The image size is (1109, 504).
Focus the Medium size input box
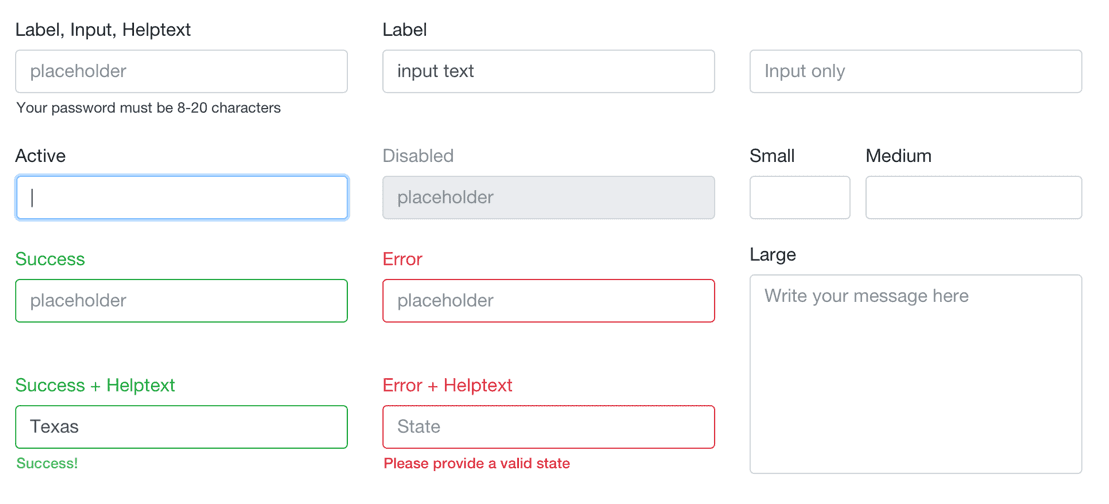(973, 197)
